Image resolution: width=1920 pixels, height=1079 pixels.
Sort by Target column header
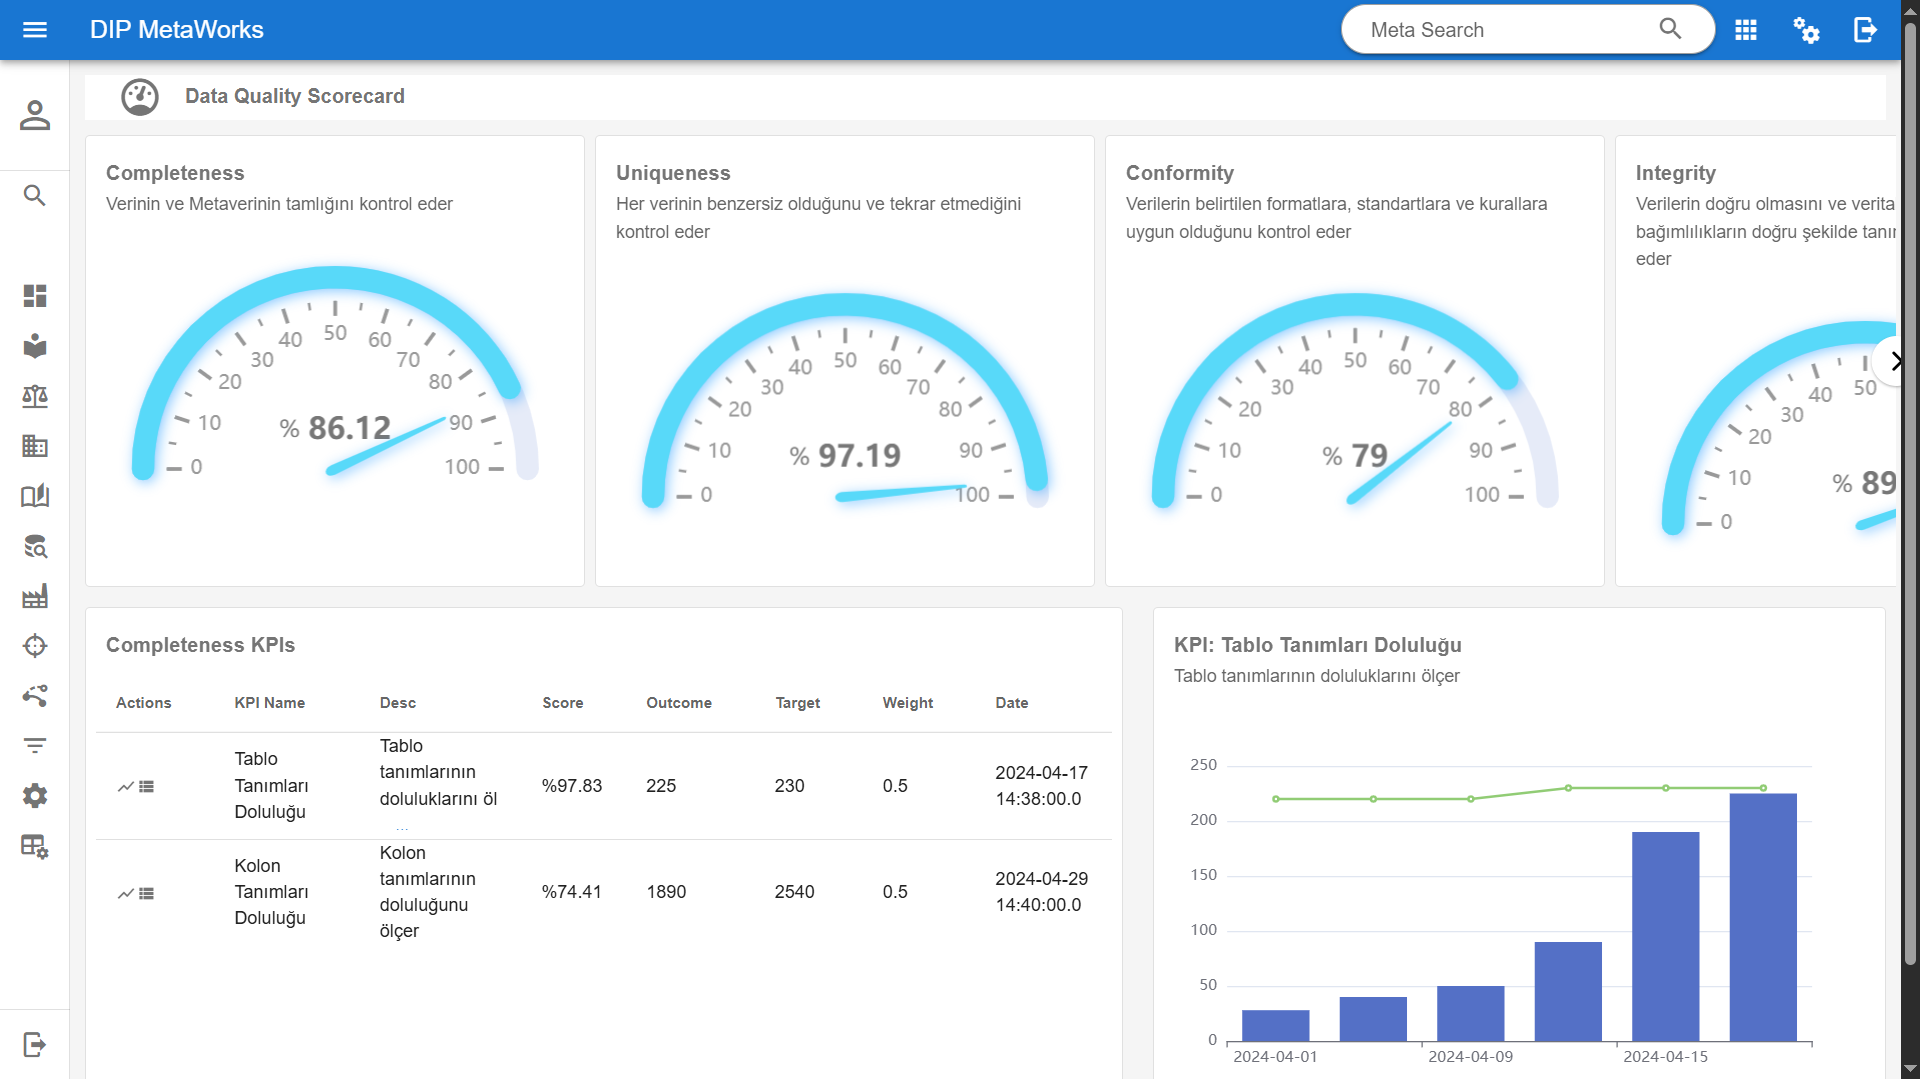point(798,703)
